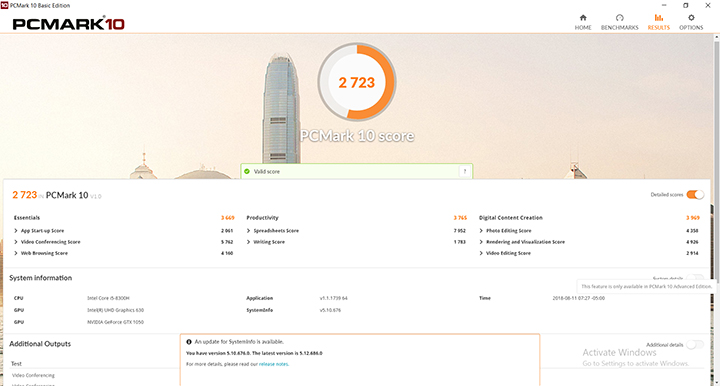Click the SystemInfo version v5.10.676
This screenshot has height=386, width=720.
330,310
